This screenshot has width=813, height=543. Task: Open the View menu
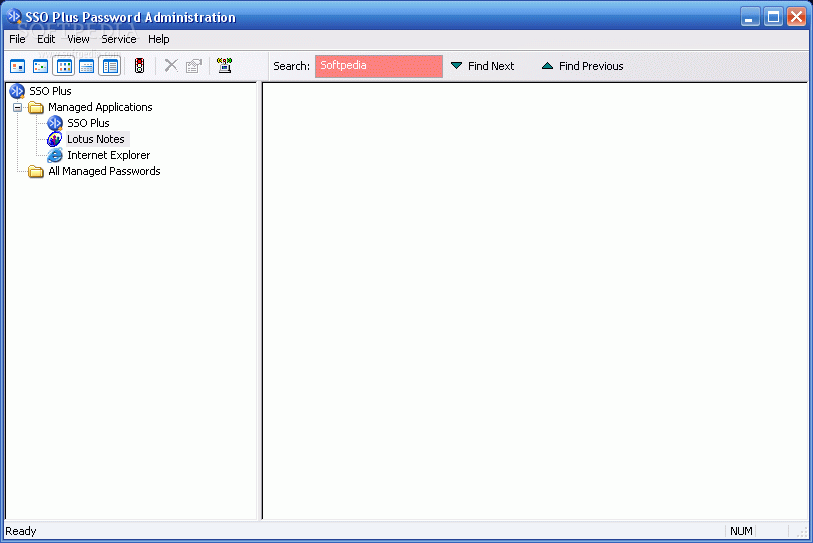(78, 39)
